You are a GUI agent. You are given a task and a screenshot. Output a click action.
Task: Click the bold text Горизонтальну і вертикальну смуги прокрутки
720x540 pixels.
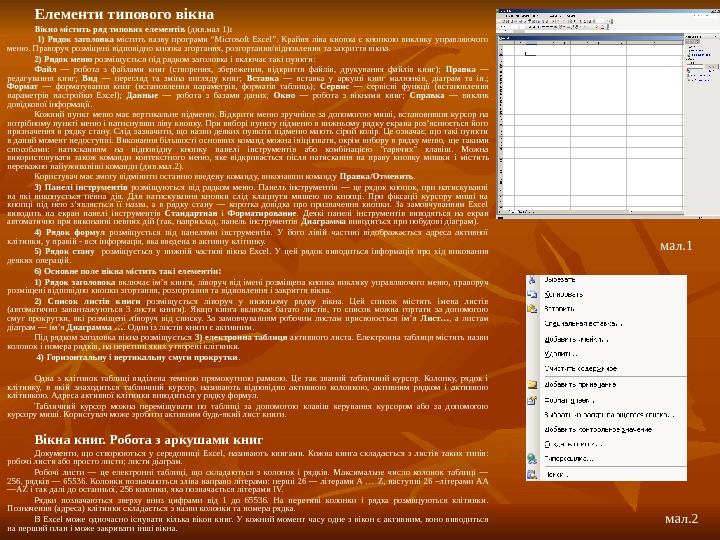coord(142,357)
